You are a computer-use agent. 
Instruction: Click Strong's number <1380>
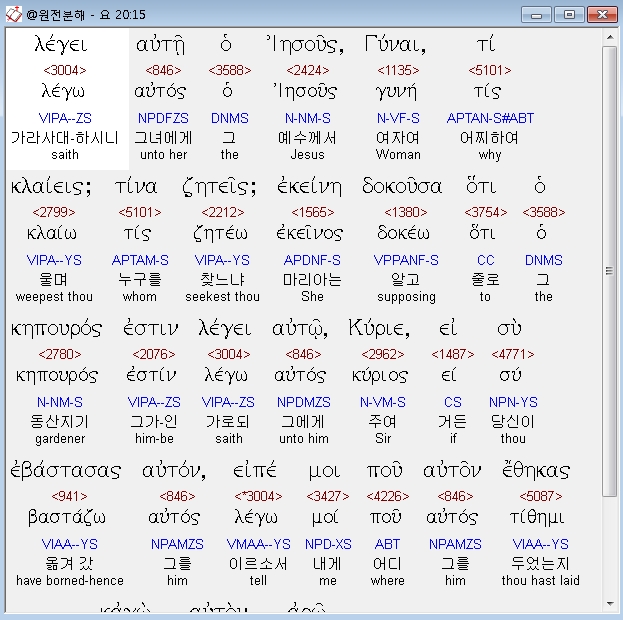point(405,212)
